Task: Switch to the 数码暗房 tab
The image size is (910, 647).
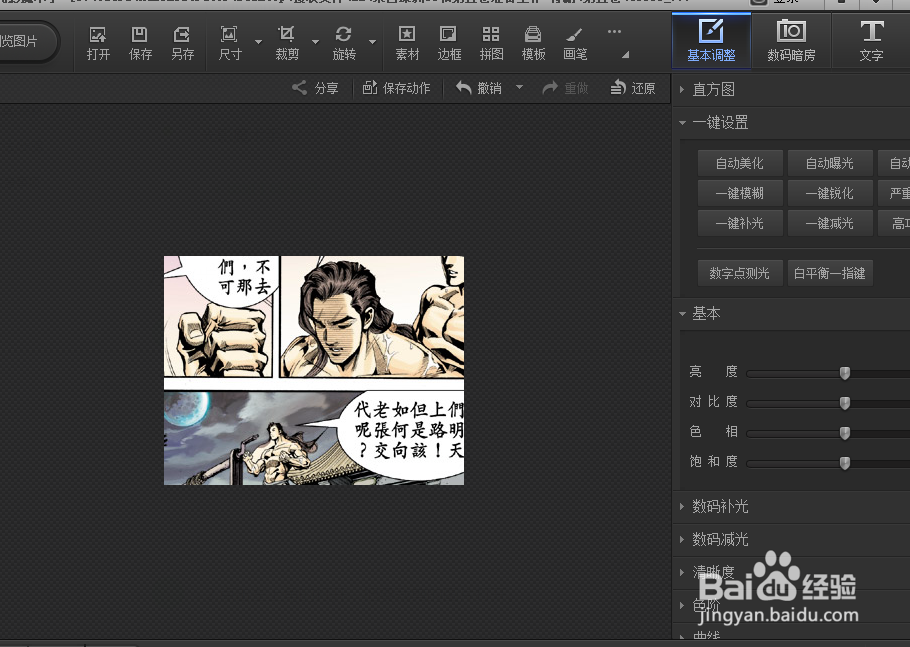Action: click(x=791, y=41)
